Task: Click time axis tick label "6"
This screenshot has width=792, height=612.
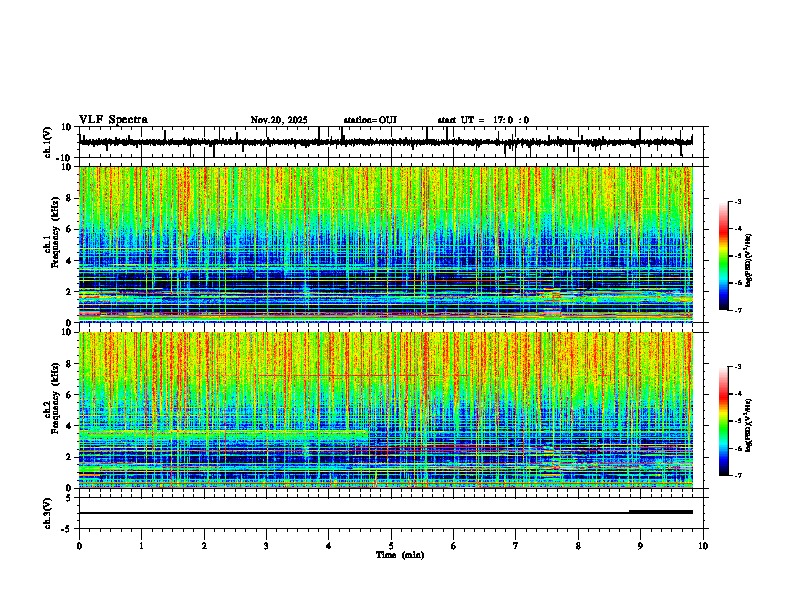Action: pyautogui.click(x=454, y=546)
